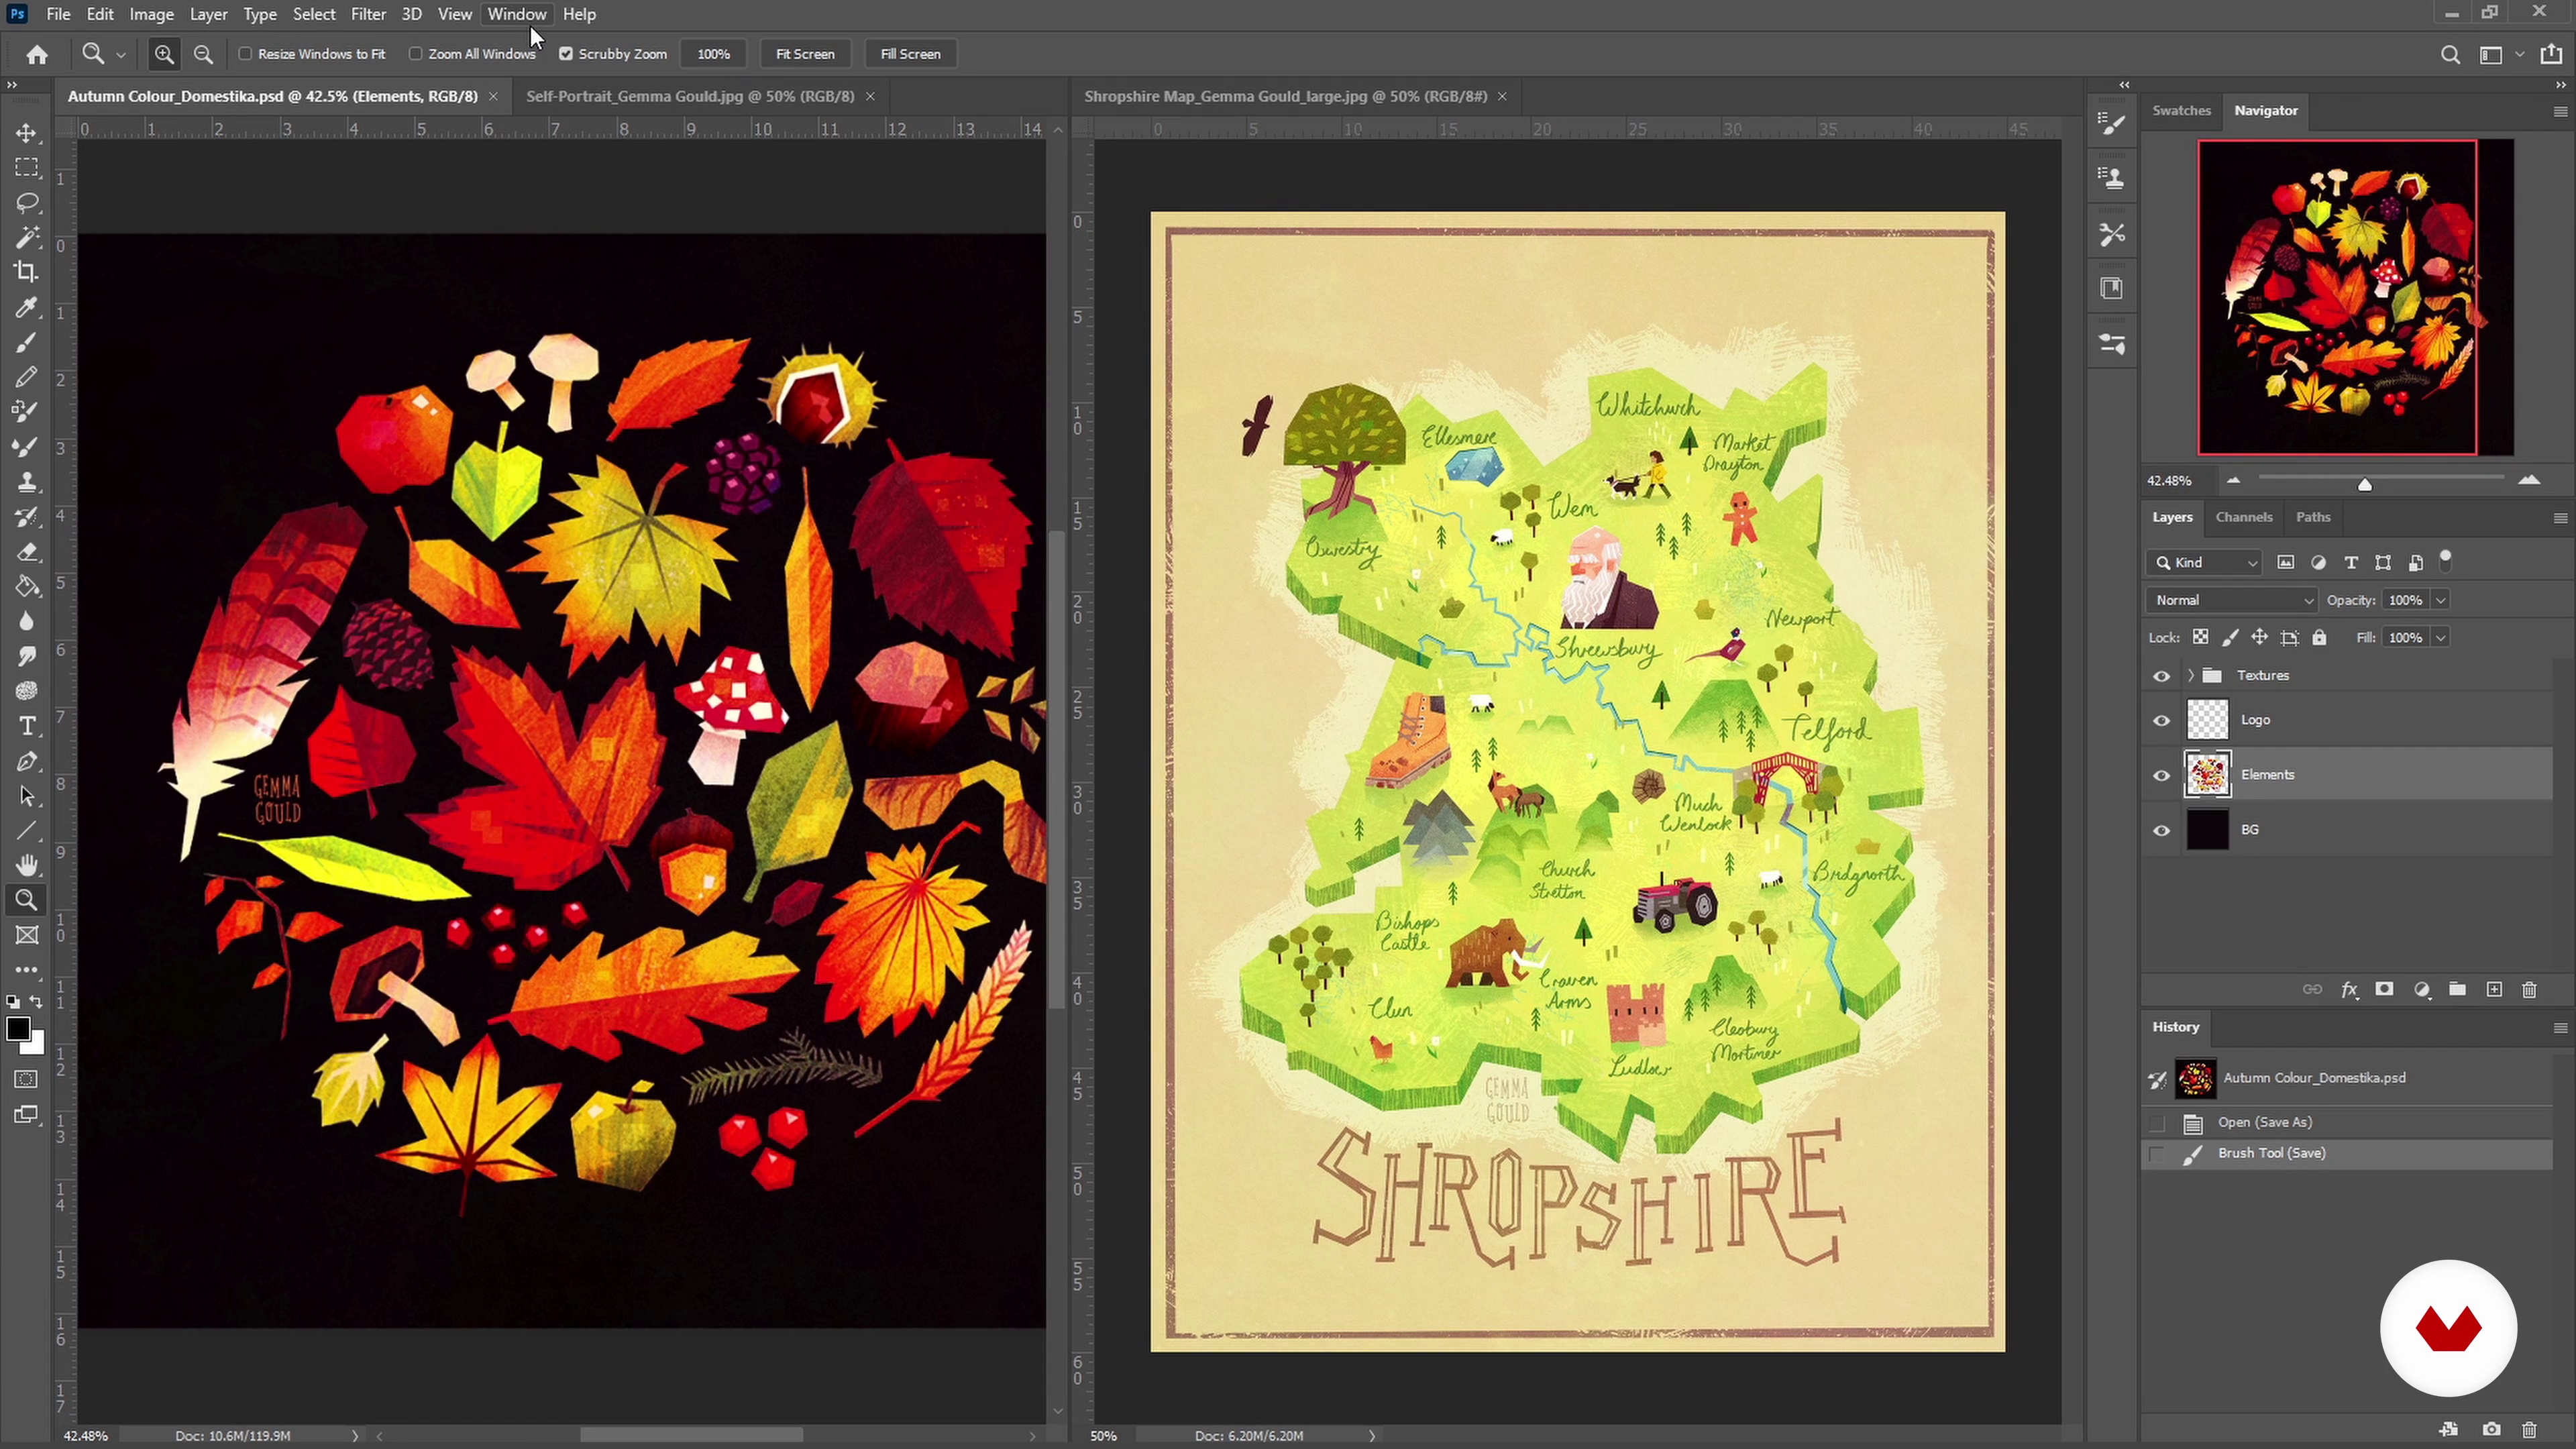Click Navigator zoom in large mountains icon
The width and height of the screenshot is (2576, 1449).
pyautogui.click(x=2529, y=481)
